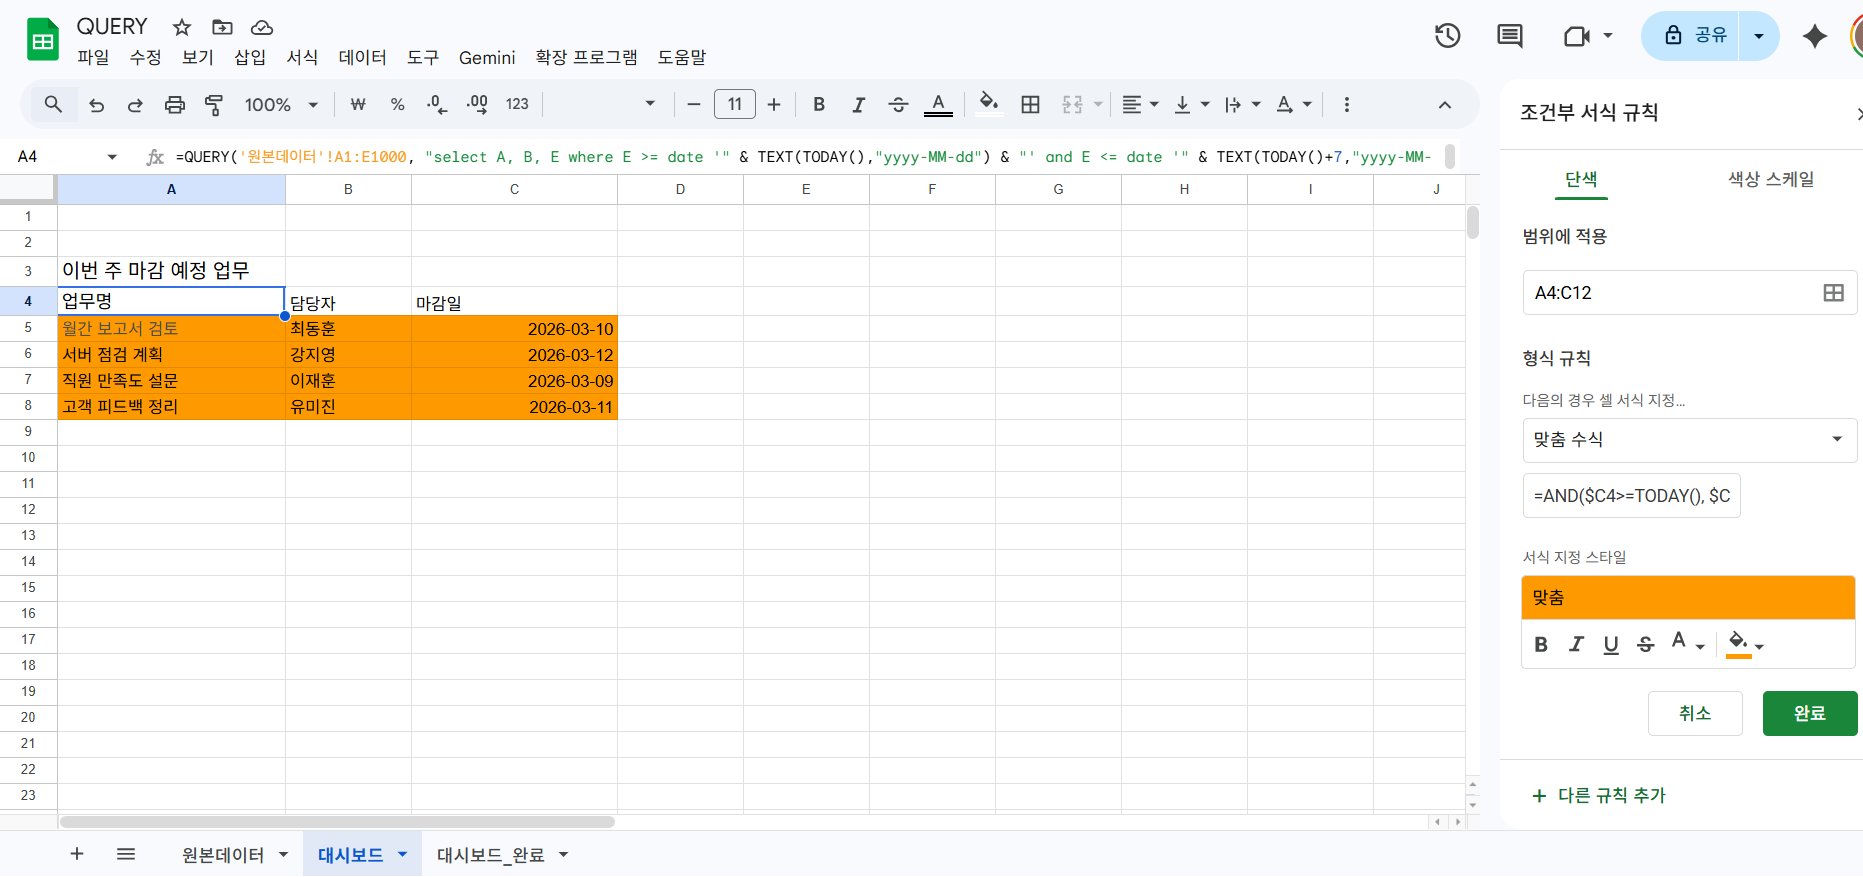The image size is (1863, 877).
Task: Click 다른 규칙 추가 link
Action: [x=1599, y=795]
